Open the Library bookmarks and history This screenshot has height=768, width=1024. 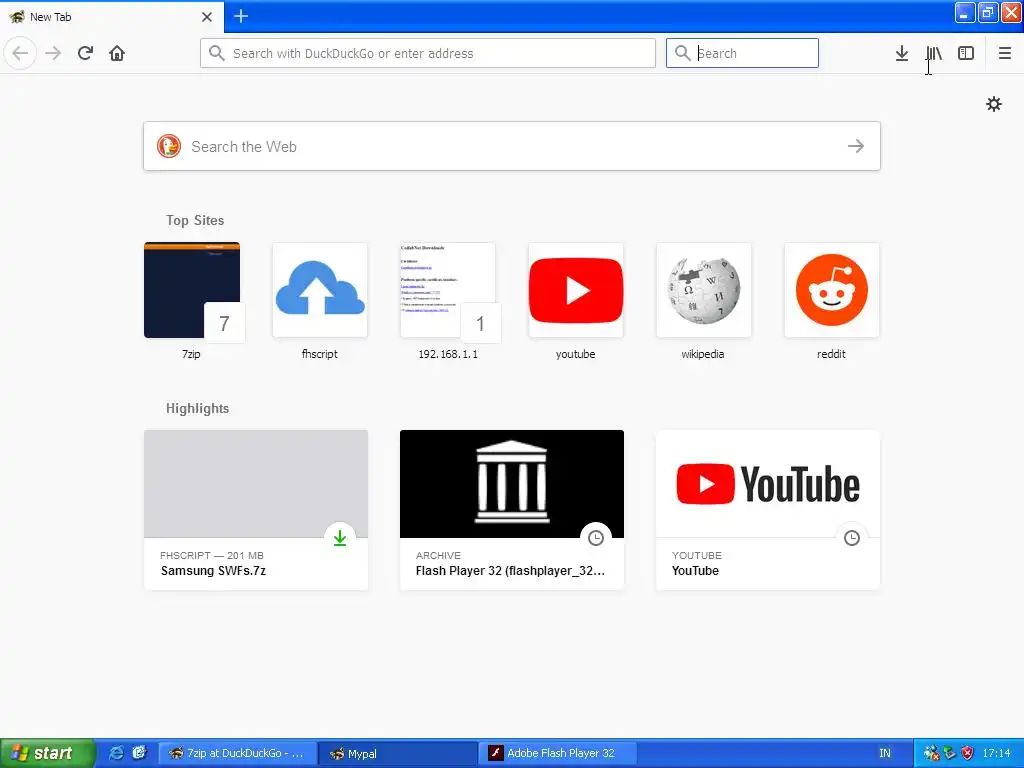(x=934, y=53)
